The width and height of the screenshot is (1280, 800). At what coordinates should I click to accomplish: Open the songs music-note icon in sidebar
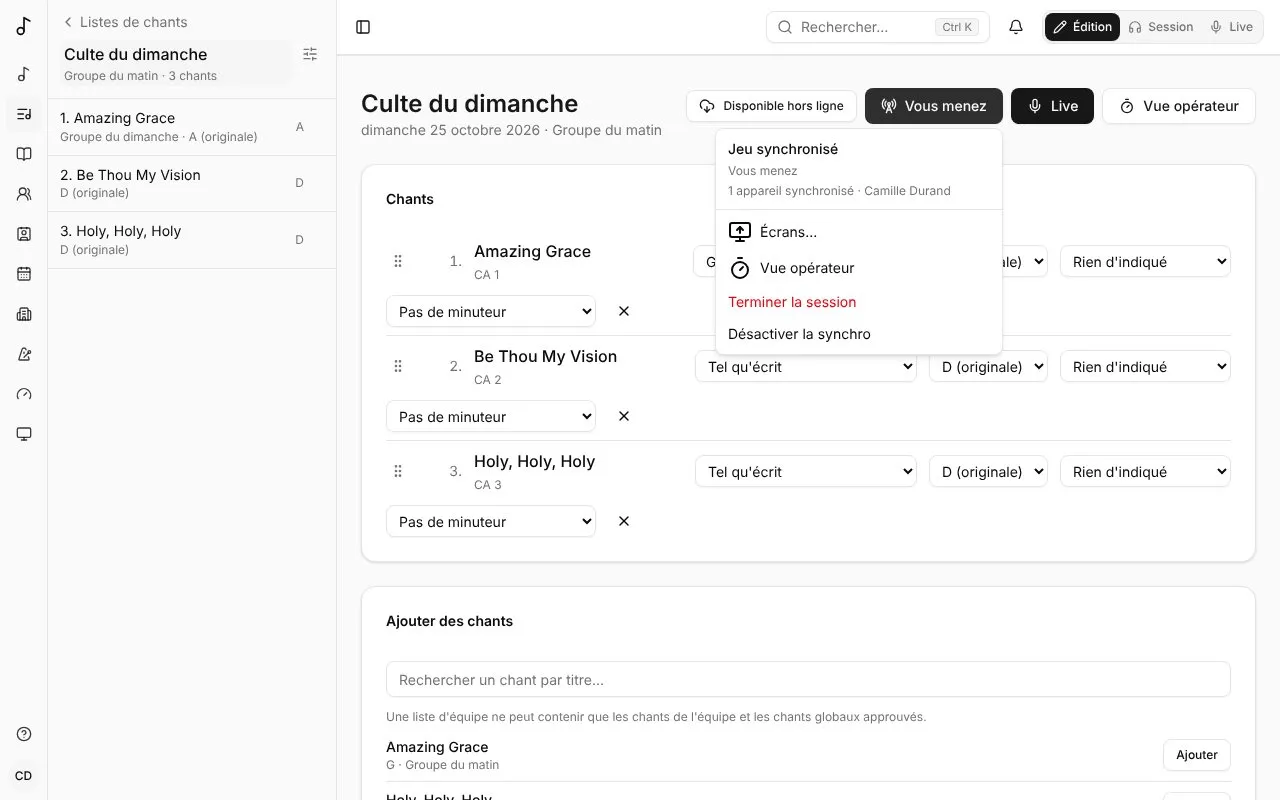click(x=24, y=74)
